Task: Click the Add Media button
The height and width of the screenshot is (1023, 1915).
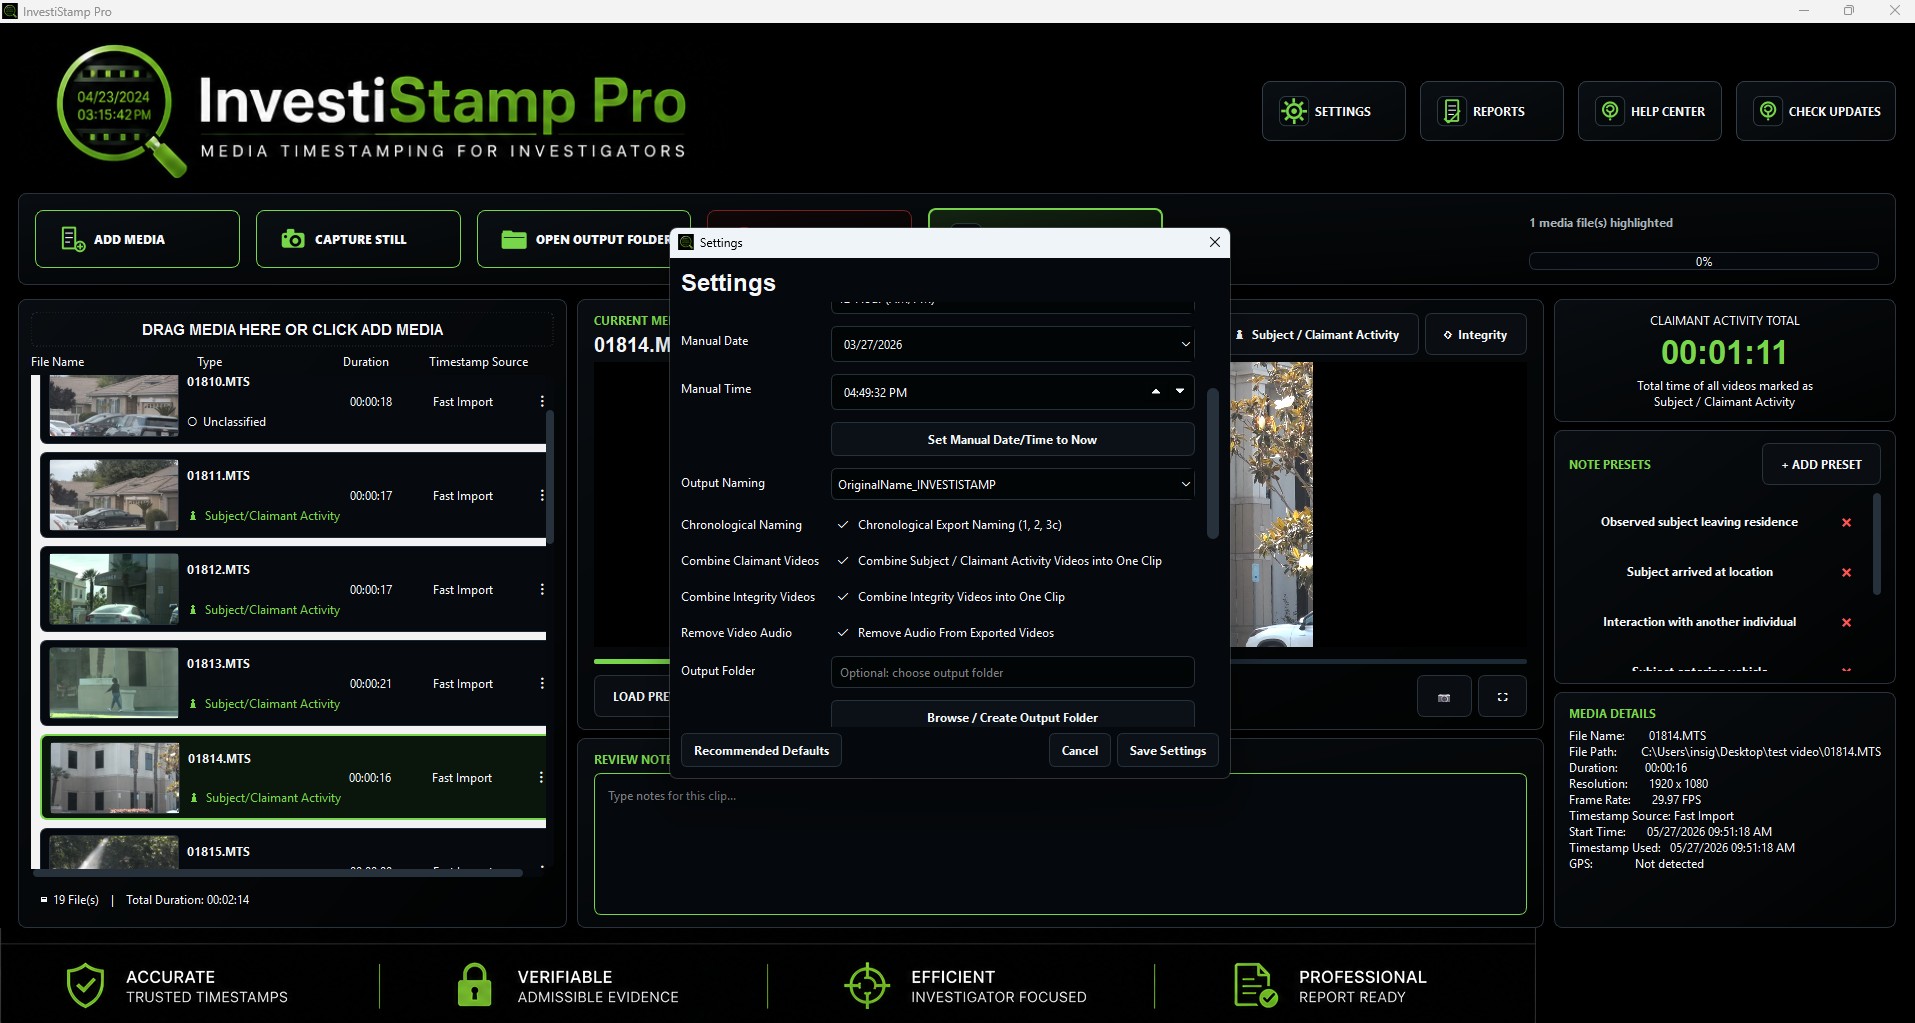Action: [x=137, y=239]
